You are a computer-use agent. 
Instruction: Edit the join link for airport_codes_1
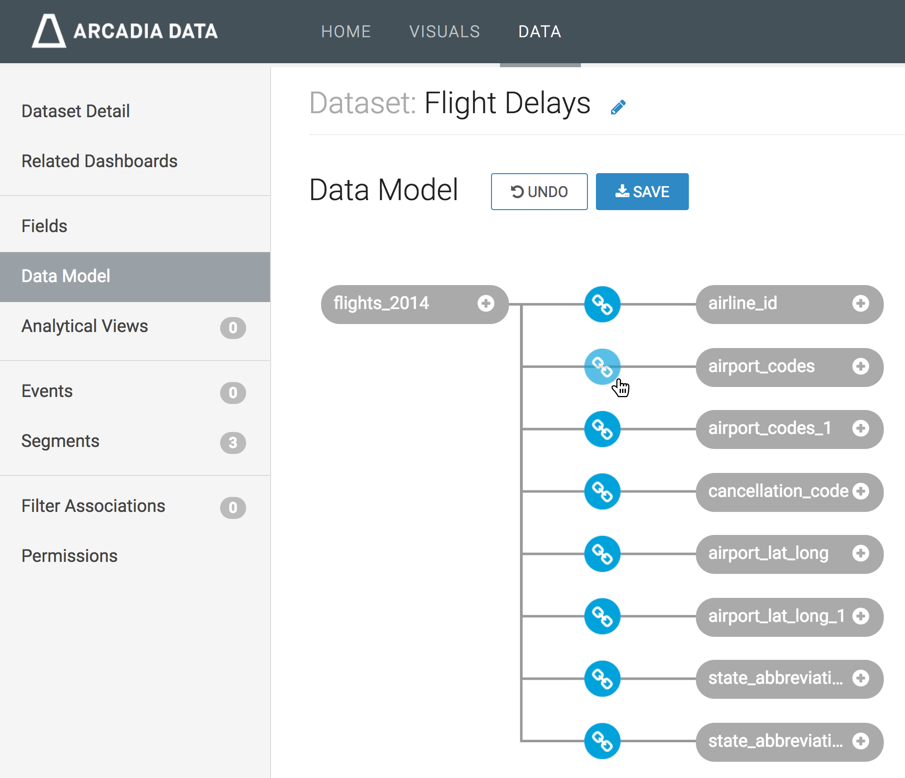pyautogui.click(x=602, y=429)
